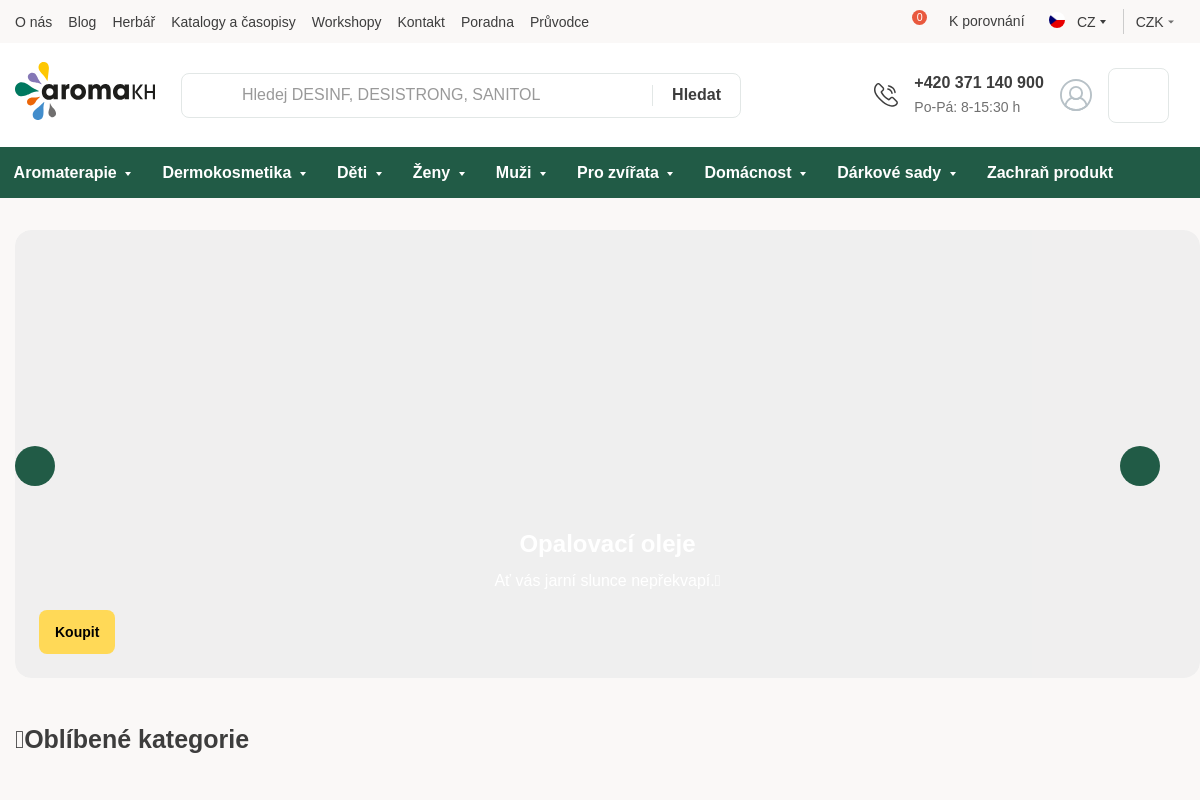Screen dimensions: 1200x800
Task: Open the shopping cart box
Action: point(1138,95)
